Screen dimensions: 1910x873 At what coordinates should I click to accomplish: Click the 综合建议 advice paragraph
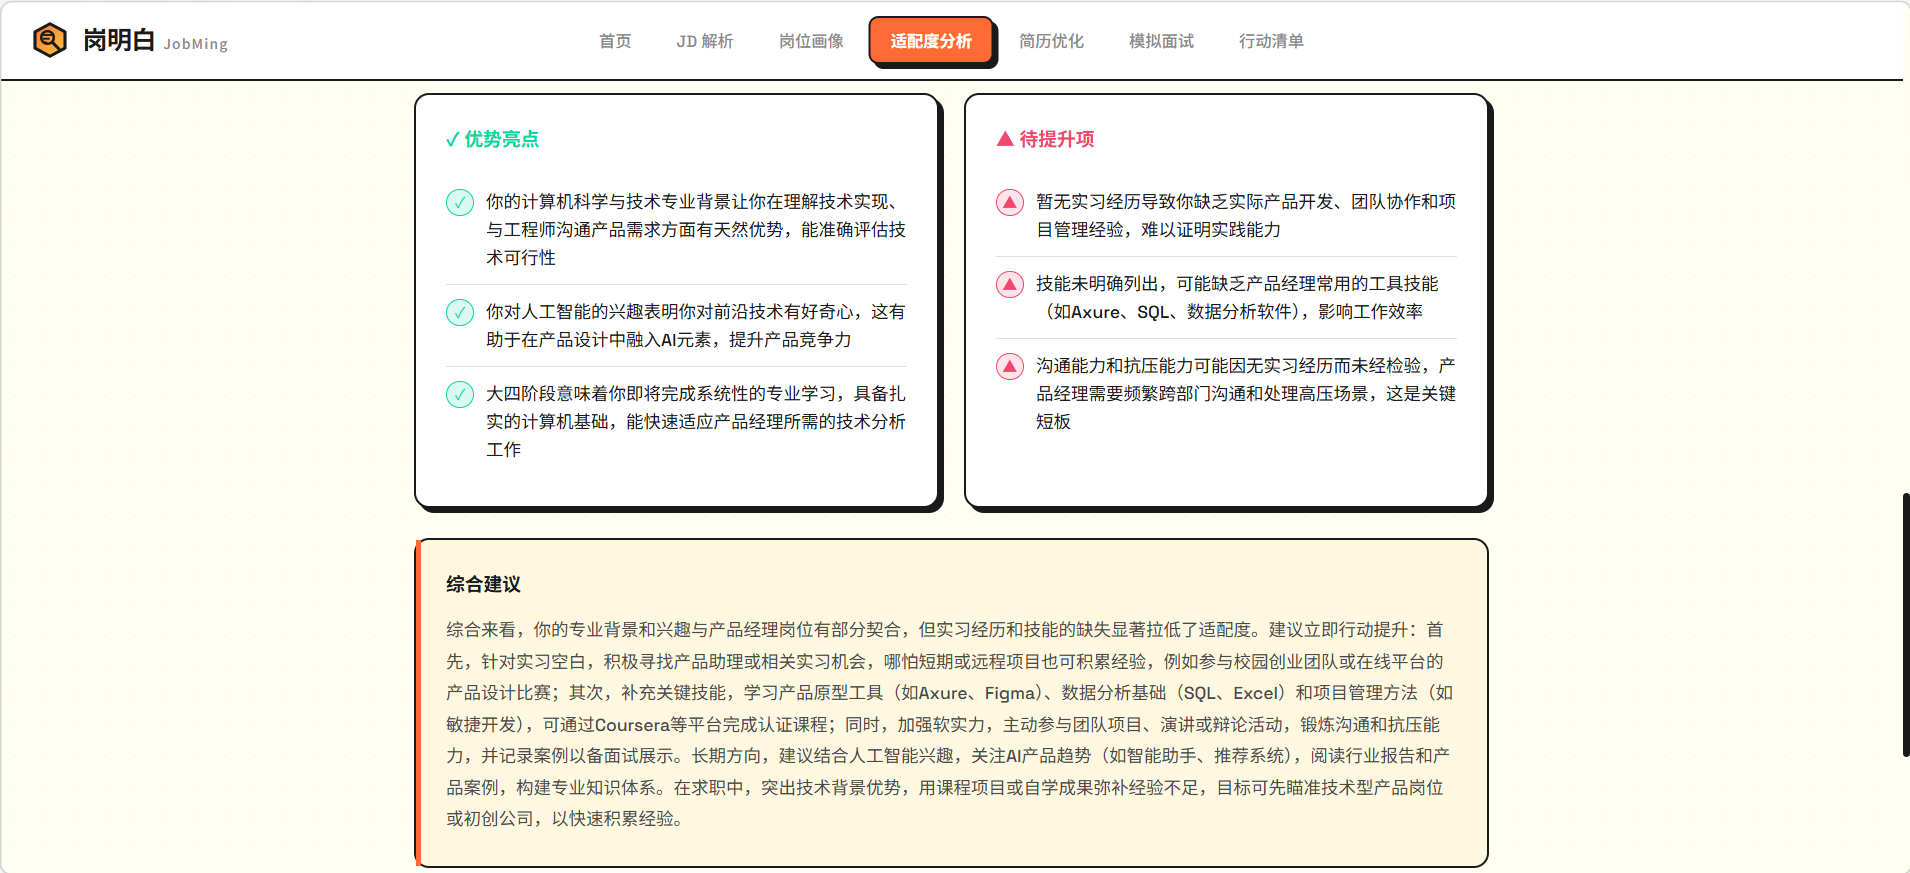click(x=950, y=724)
